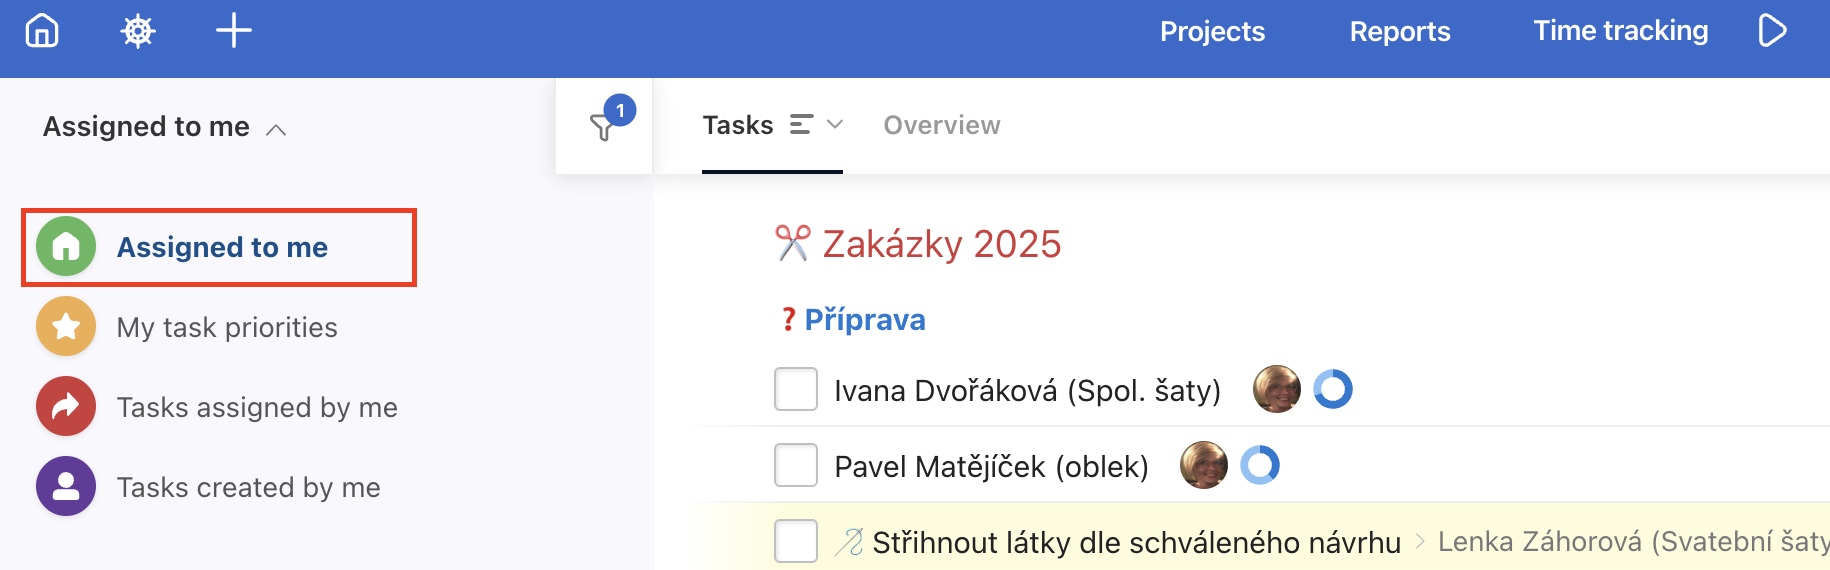The image size is (1830, 570).
Task: Collapse the Assigned to me header chevron
Action: (x=276, y=129)
